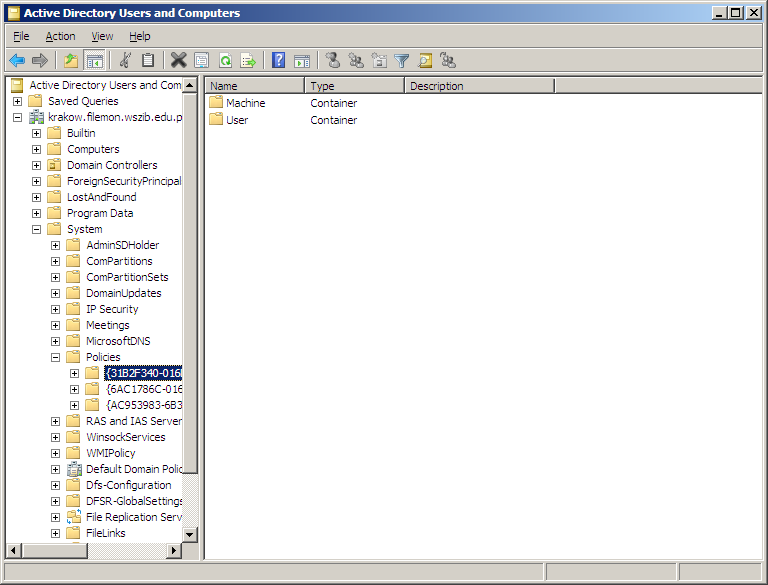Viewport: 768px width, 585px height.
Task: Click the Machine folder in the list
Action: [x=245, y=103]
